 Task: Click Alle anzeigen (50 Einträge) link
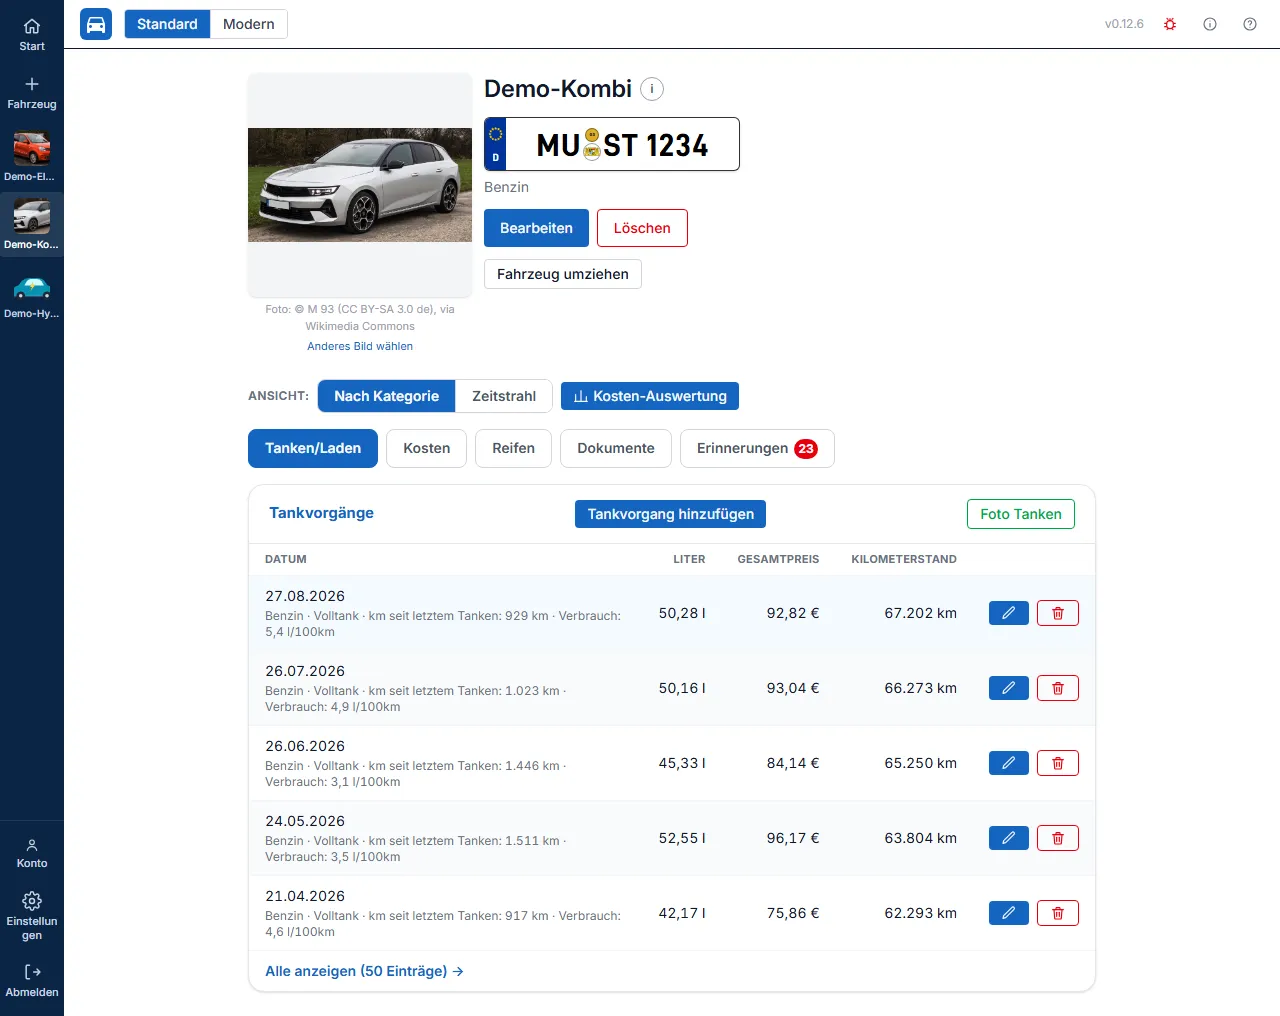point(364,971)
